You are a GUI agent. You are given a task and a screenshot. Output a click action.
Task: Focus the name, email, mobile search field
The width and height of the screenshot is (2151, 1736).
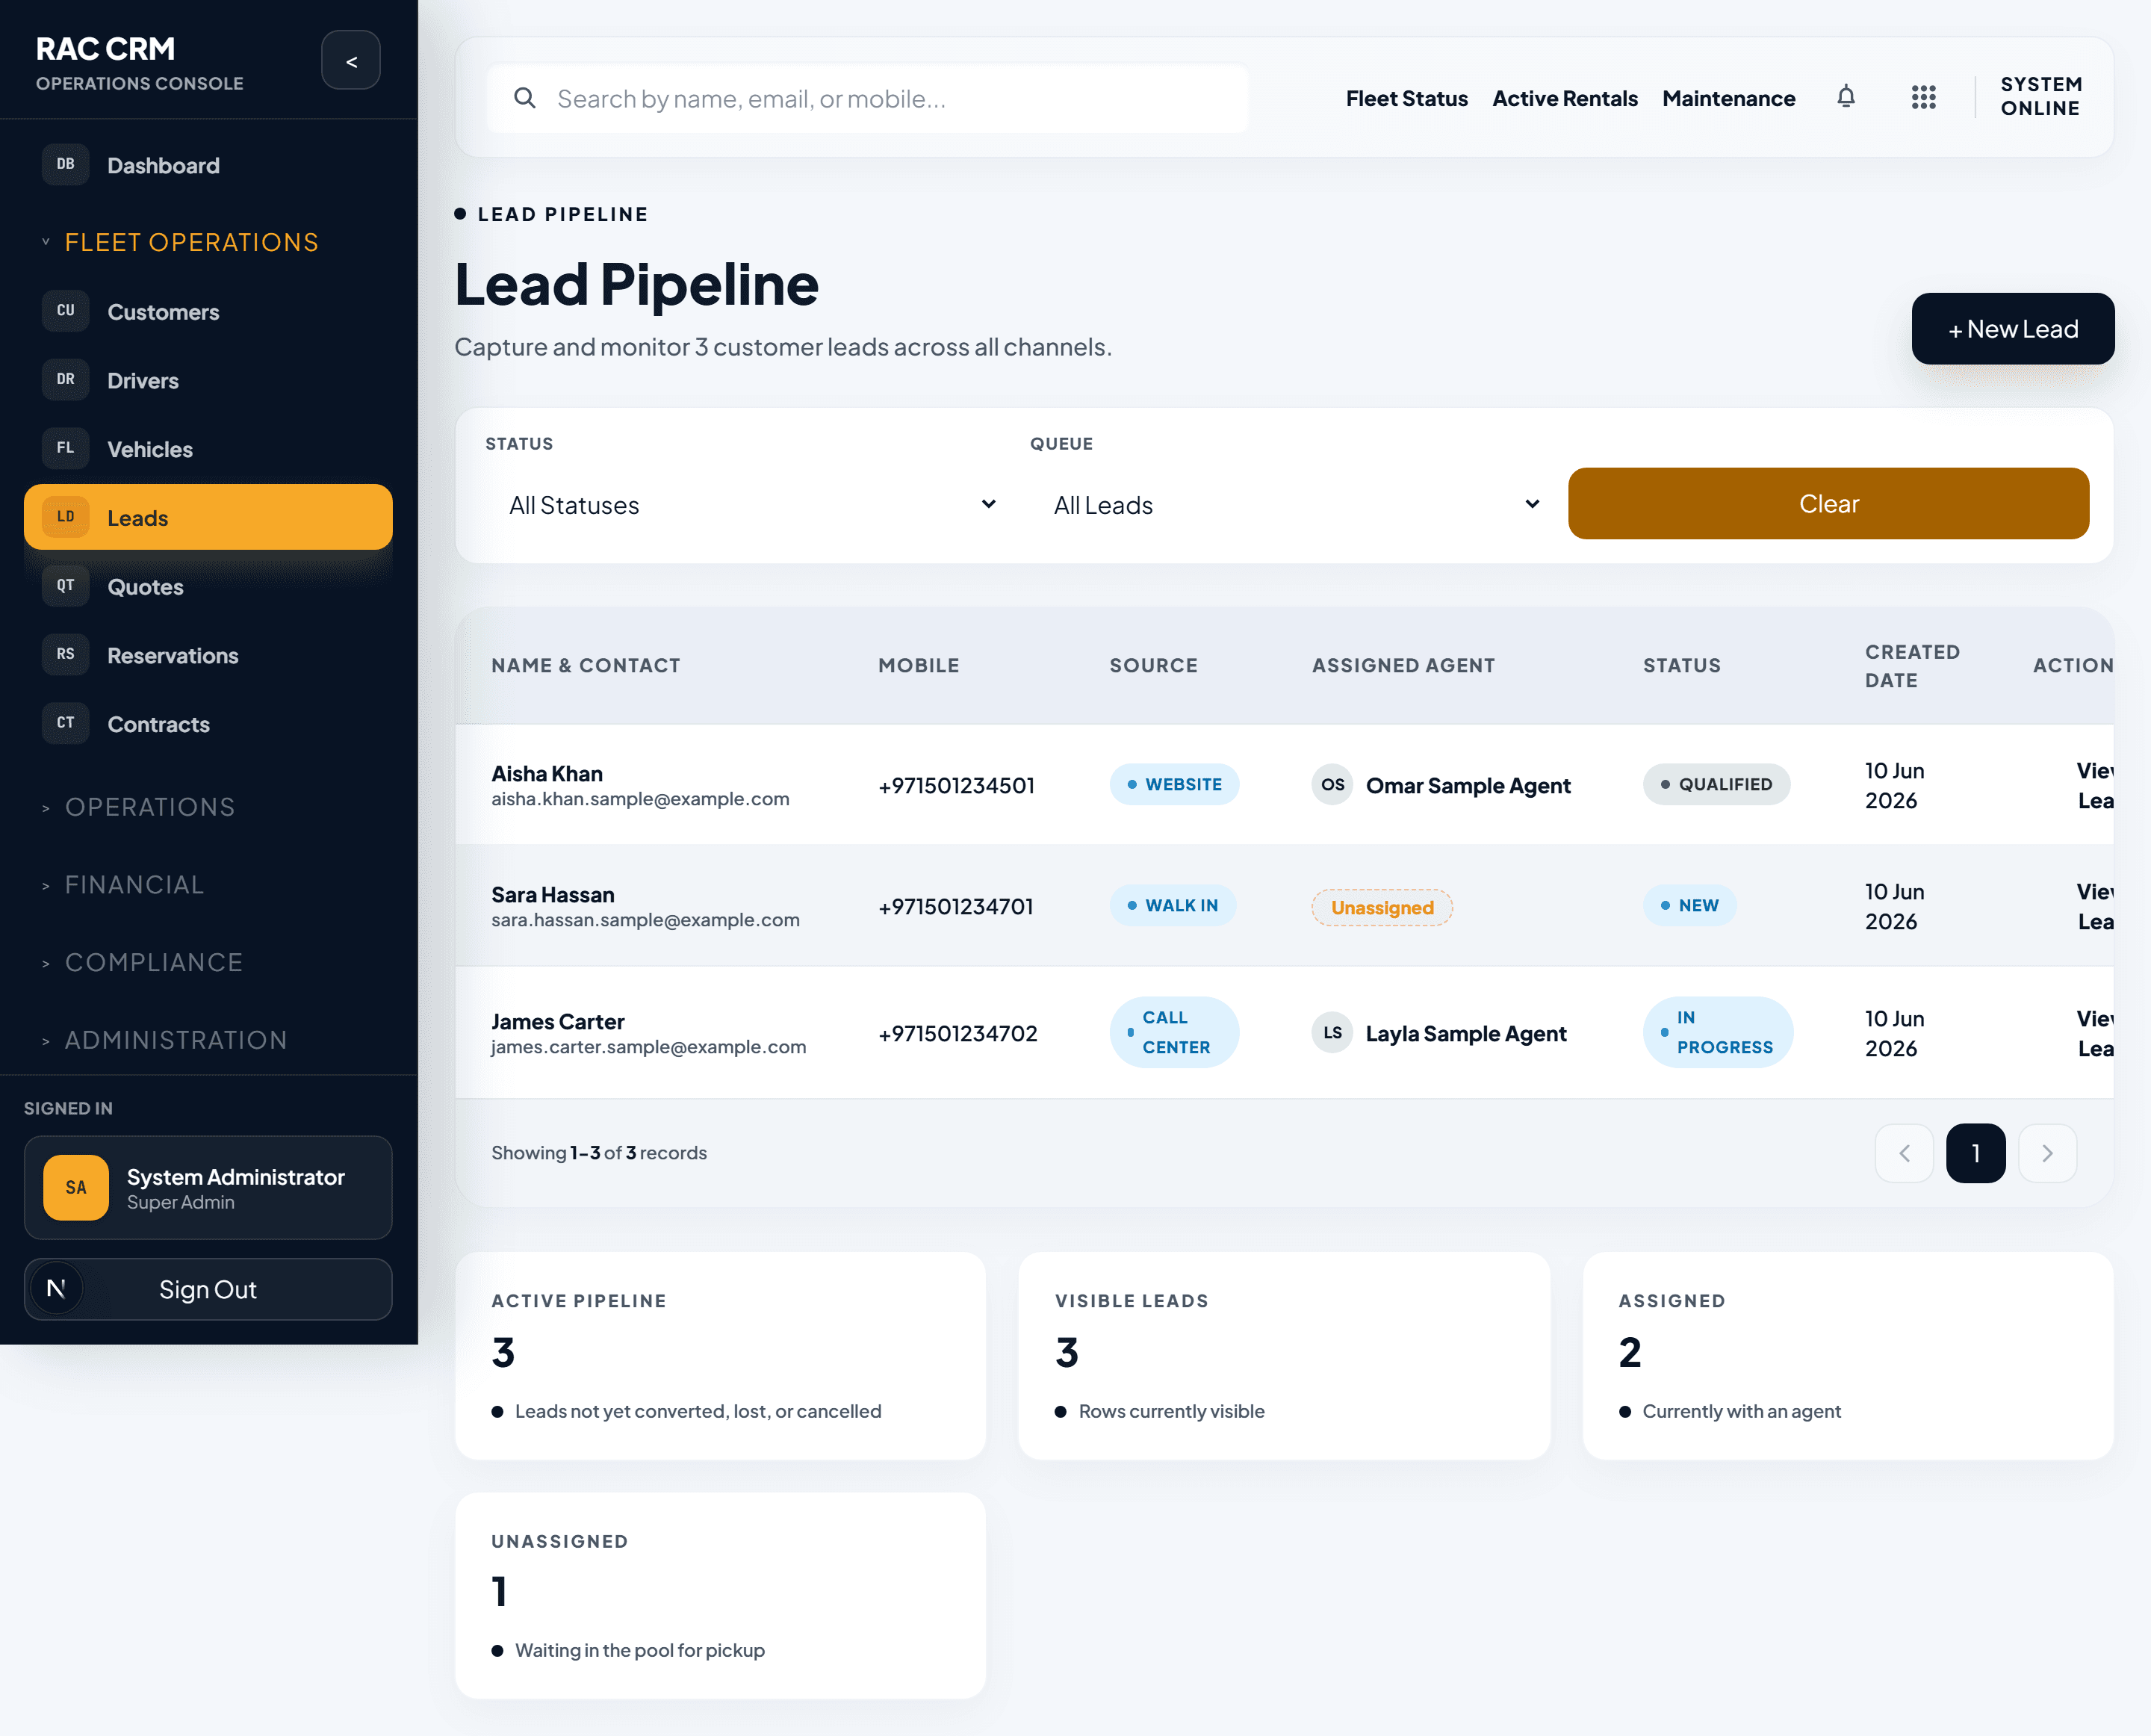click(x=868, y=98)
